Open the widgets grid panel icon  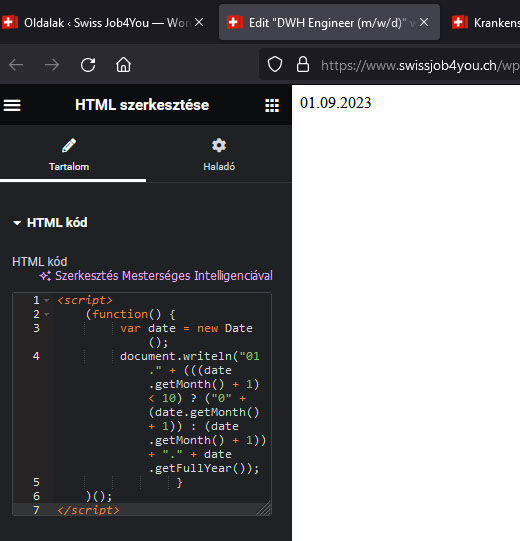coord(272,105)
